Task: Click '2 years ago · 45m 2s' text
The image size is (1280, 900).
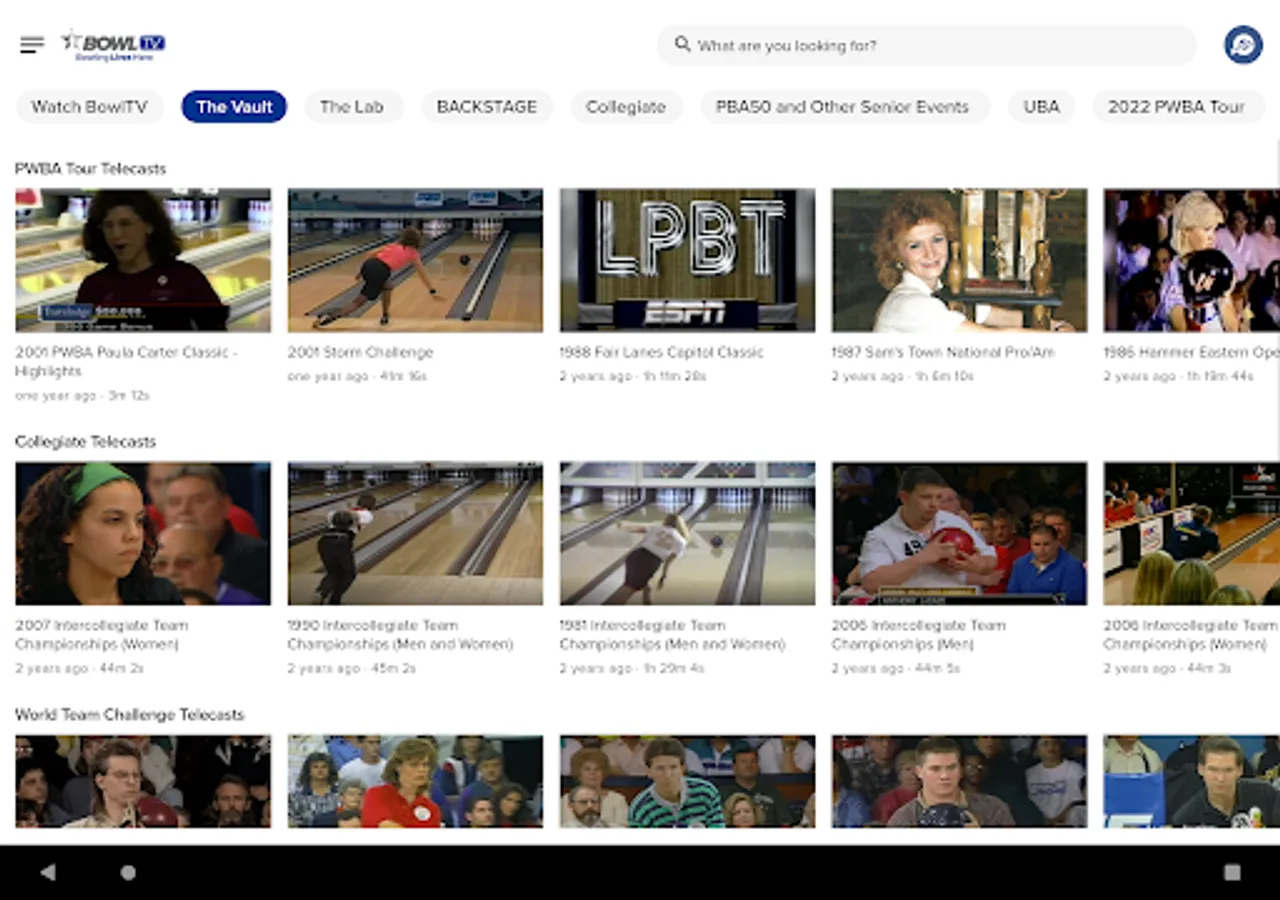Action: point(352,668)
